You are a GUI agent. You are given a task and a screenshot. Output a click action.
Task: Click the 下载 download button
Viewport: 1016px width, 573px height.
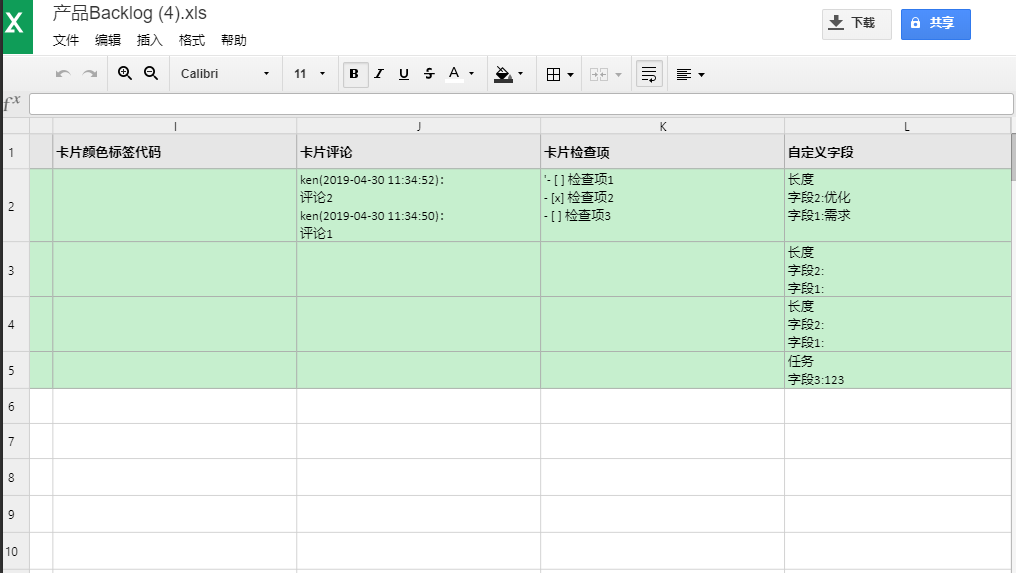tap(856, 24)
